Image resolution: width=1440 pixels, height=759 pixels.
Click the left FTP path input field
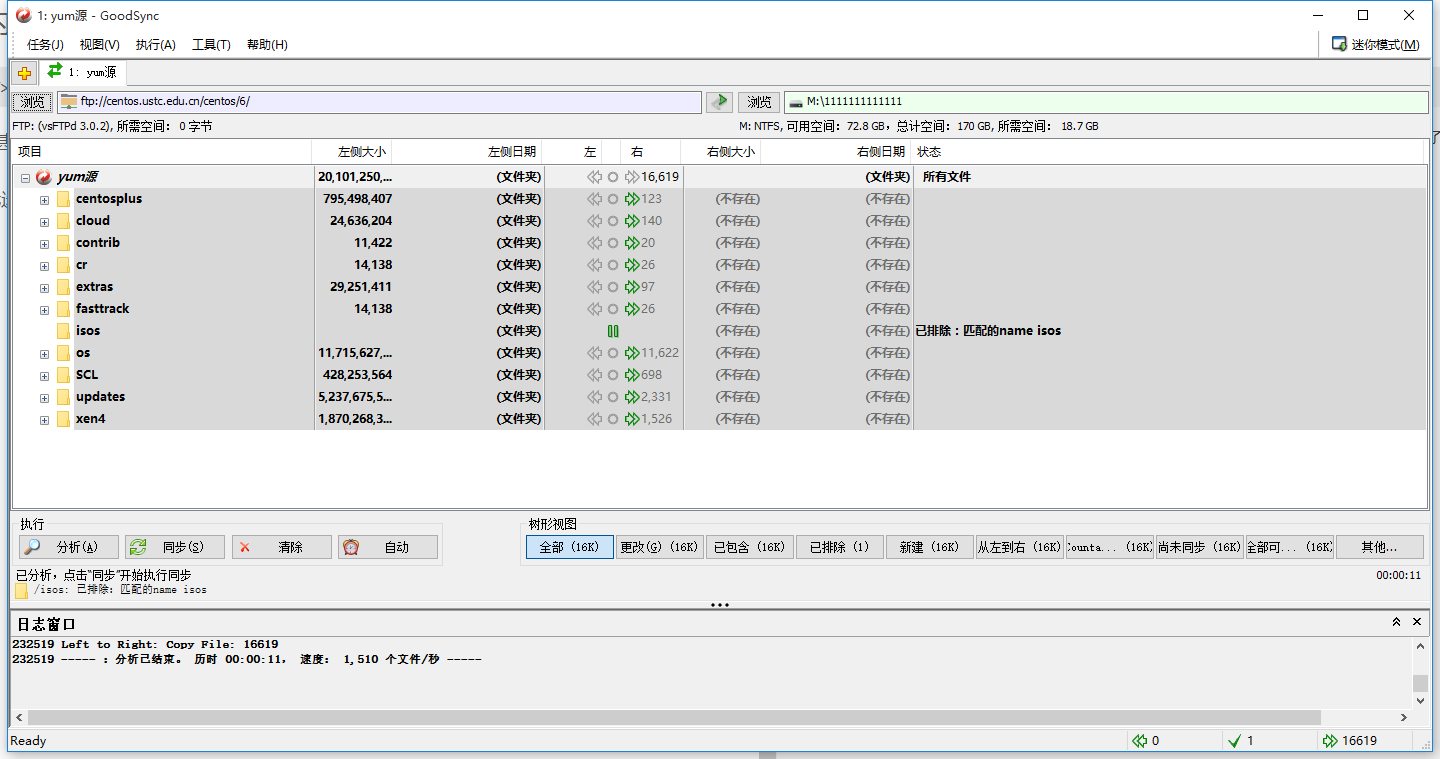pyautogui.click(x=380, y=102)
